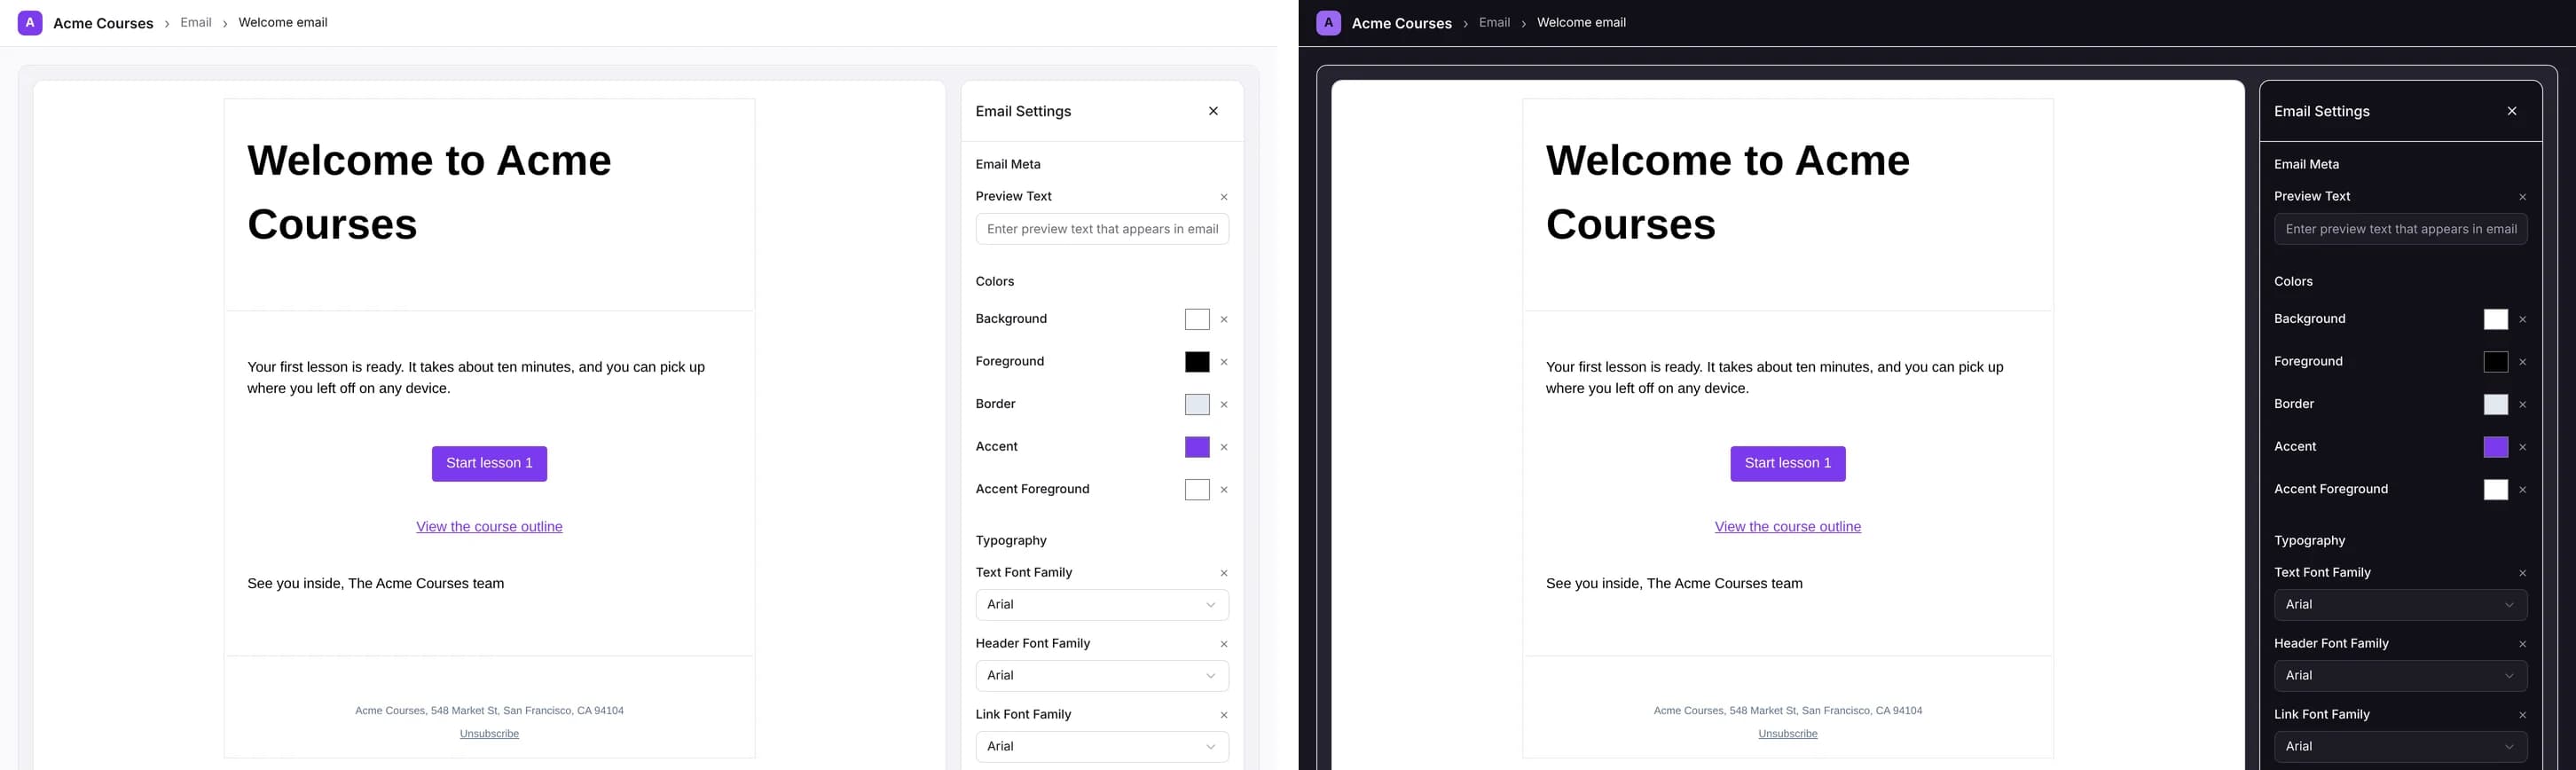Reset Border color in light window
The image size is (2576, 770).
(x=1224, y=405)
